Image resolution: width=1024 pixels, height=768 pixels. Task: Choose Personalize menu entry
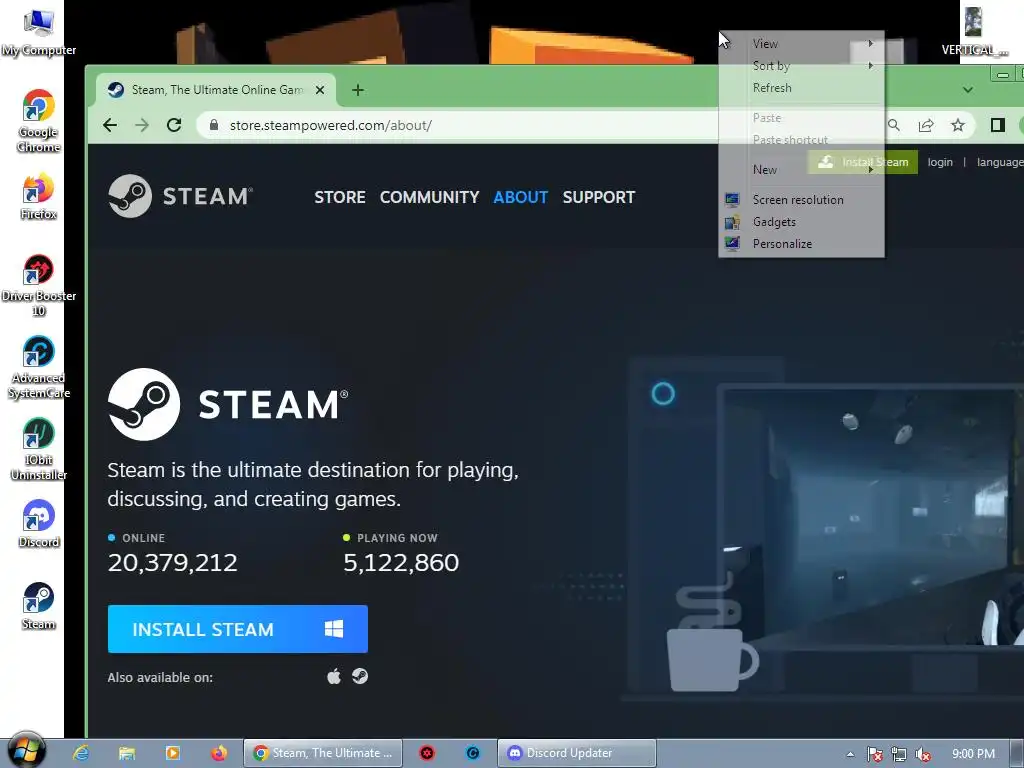[x=801, y=244]
